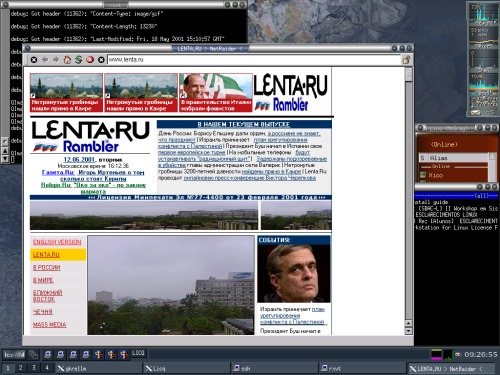Open the MASS MEDIA sidebar link

pos(49,324)
